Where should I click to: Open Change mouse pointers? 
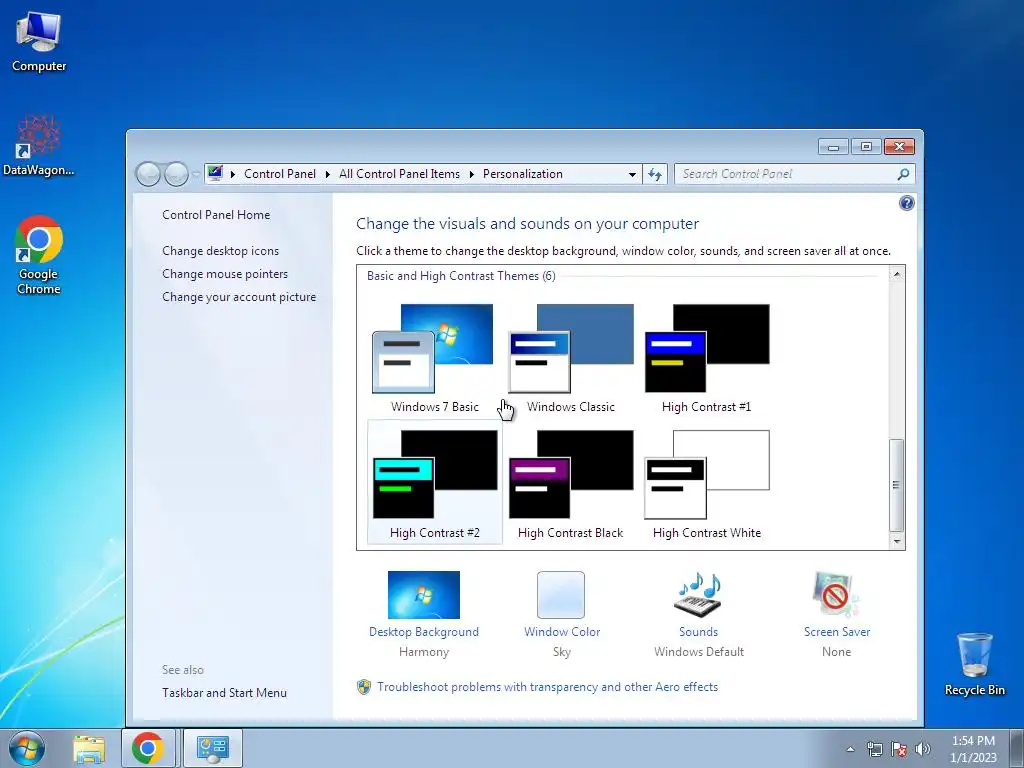click(225, 274)
